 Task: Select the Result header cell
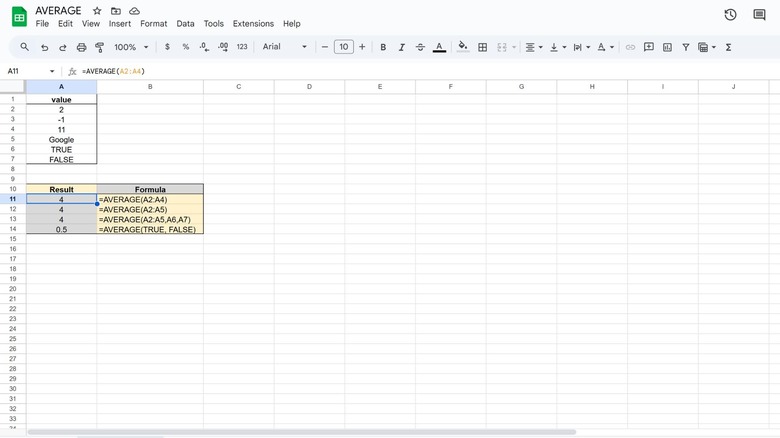pos(61,189)
